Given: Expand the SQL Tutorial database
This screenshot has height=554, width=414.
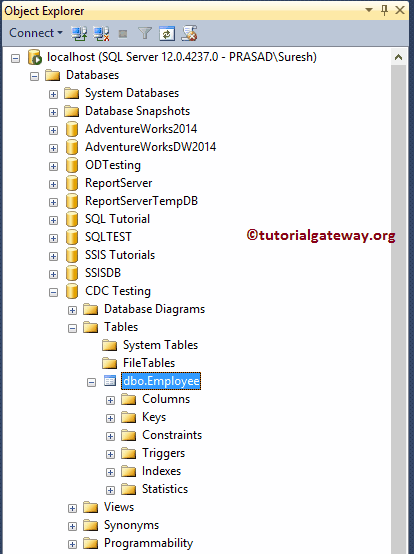Looking at the screenshot, I should tap(53, 220).
